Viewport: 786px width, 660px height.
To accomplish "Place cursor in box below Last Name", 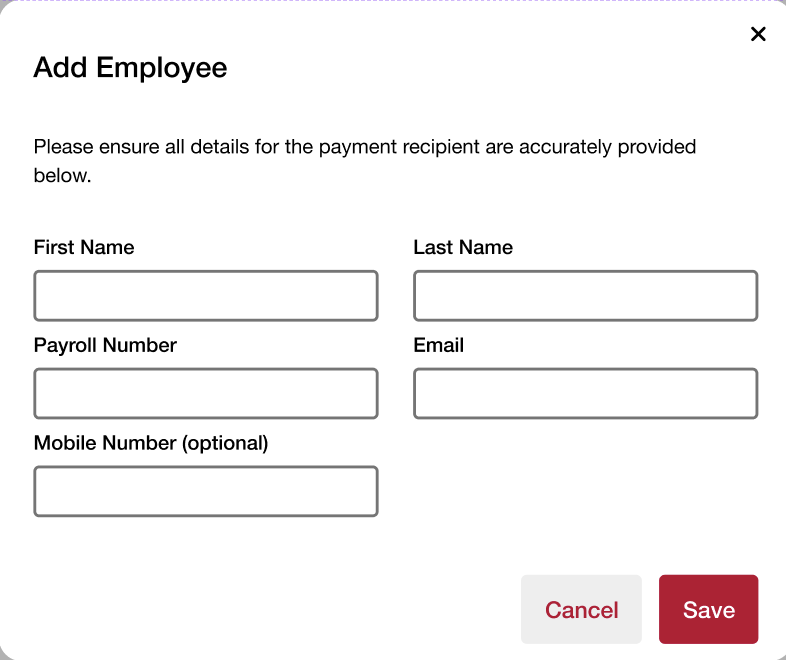I will click(585, 296).
